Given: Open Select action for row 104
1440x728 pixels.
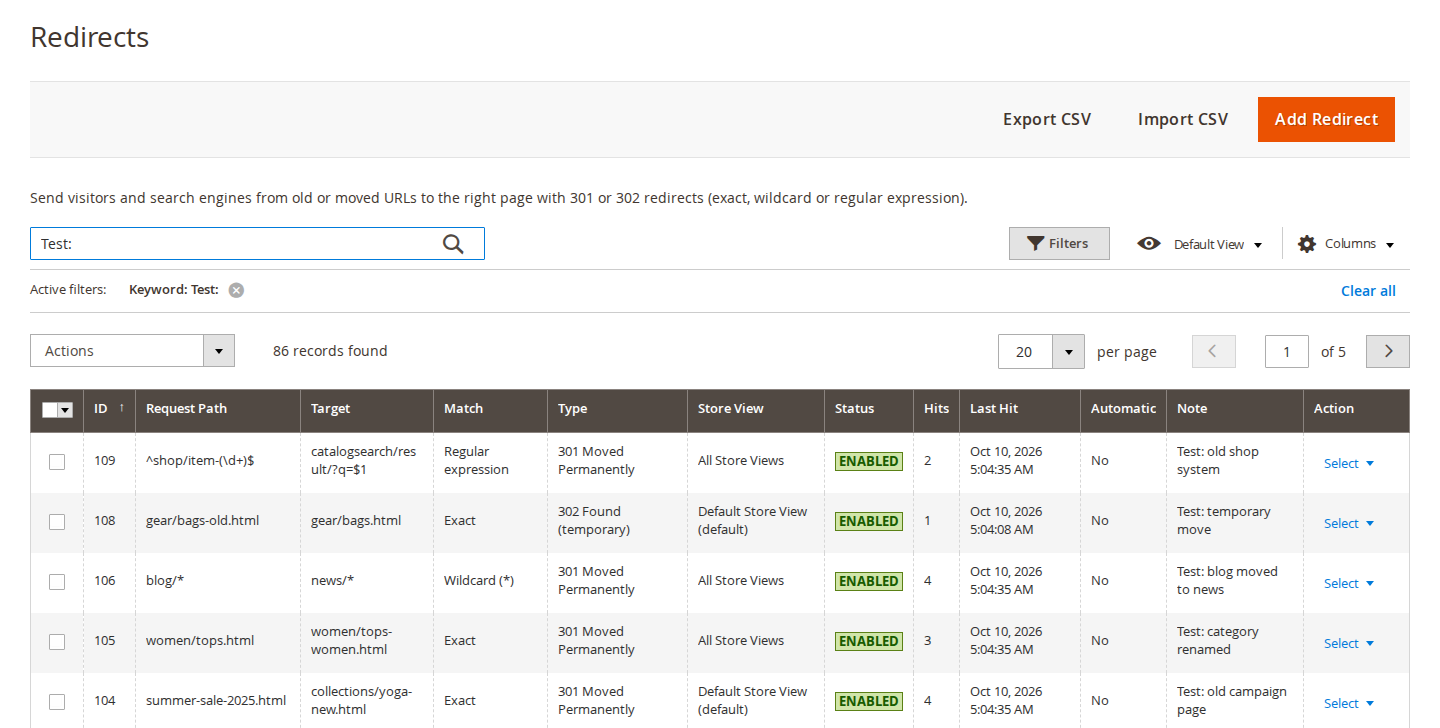Looking at the screenshot, I should coord(1348,703).
